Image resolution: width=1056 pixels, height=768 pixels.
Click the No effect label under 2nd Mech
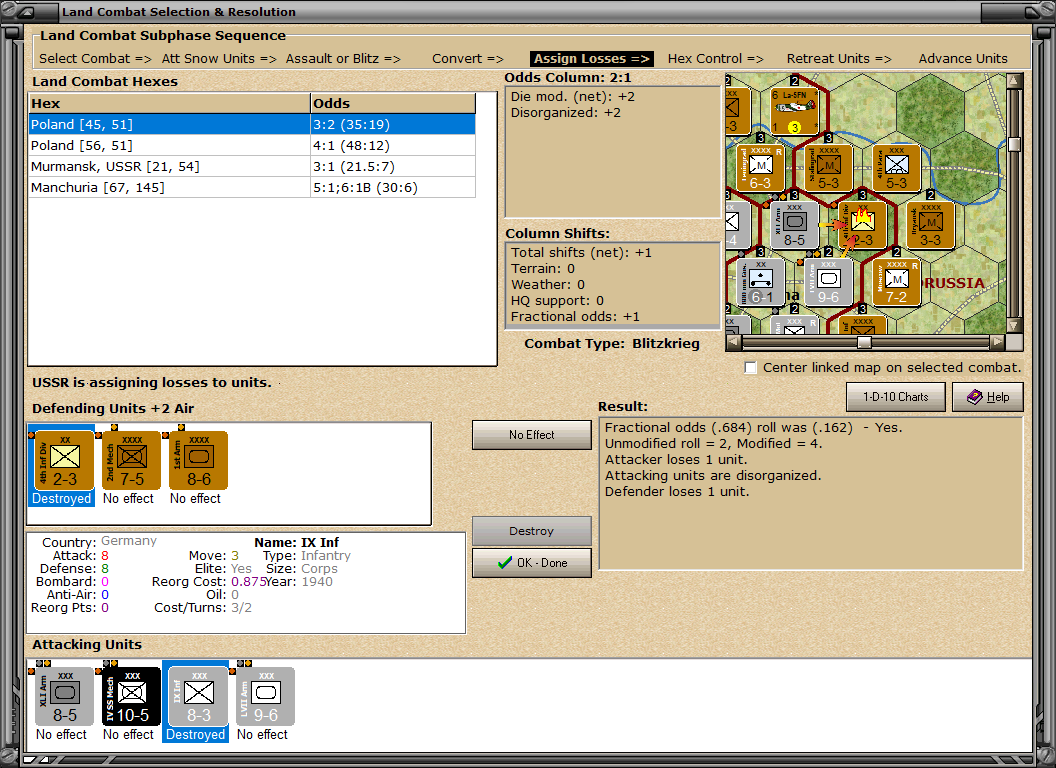[128, 499]
